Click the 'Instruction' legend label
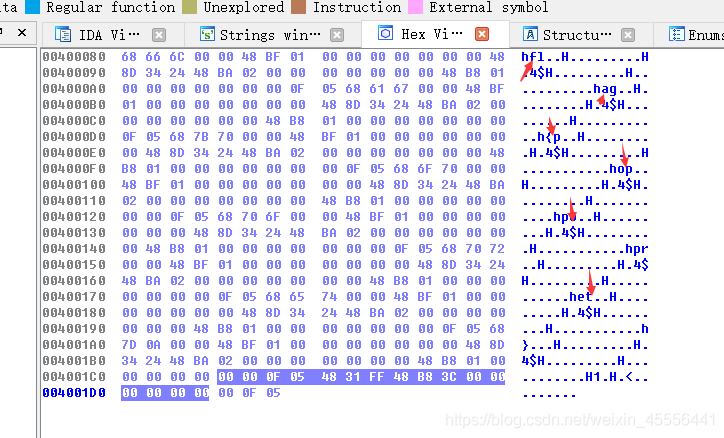 tap(357, 7)
